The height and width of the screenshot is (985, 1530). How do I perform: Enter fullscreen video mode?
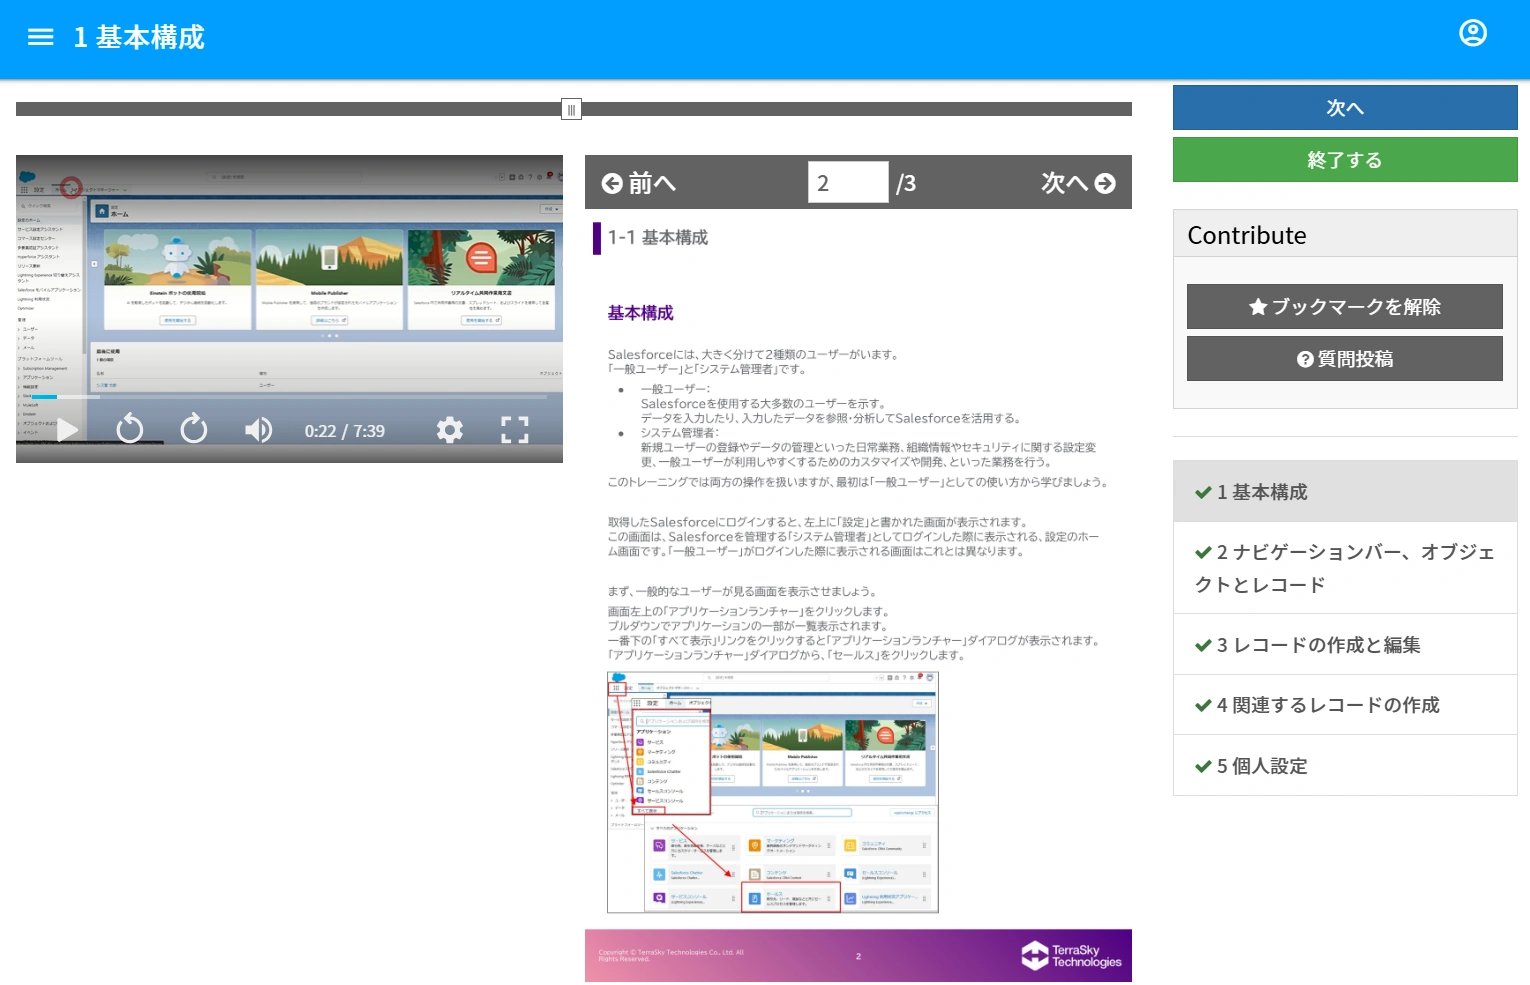tap(515, 430)
